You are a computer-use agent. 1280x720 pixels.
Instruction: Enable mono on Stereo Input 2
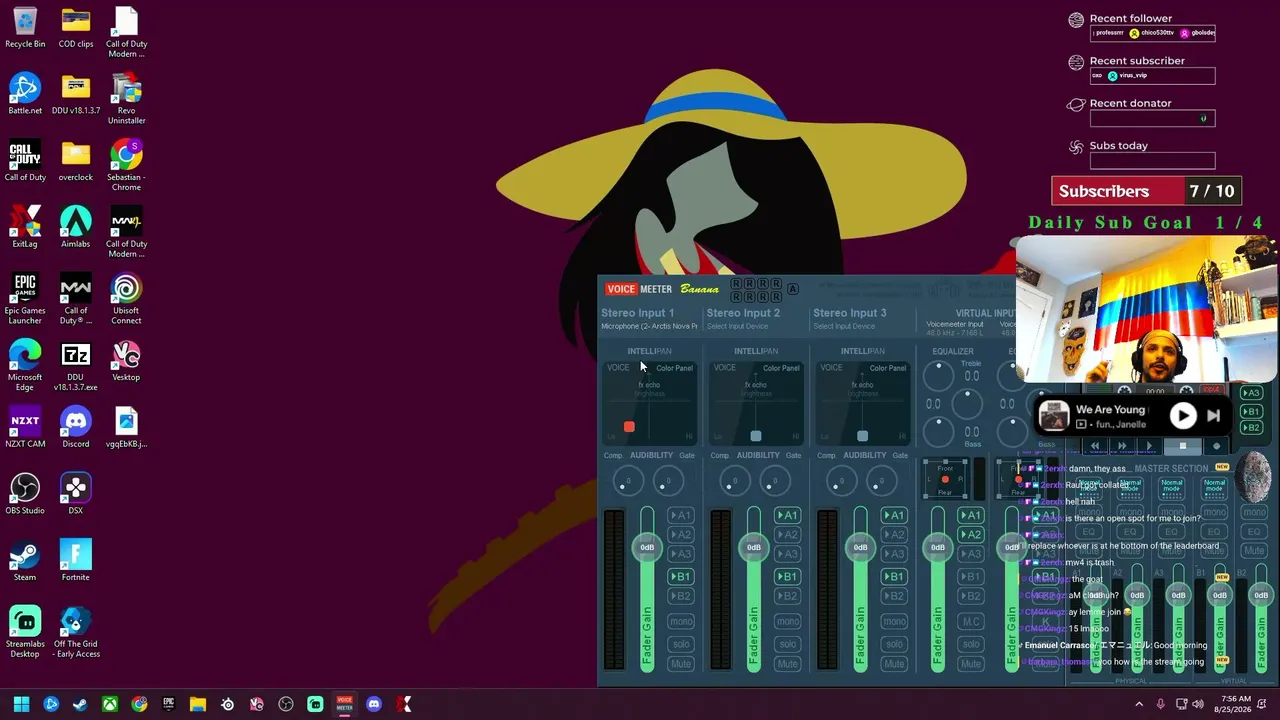tap(788, 622)
